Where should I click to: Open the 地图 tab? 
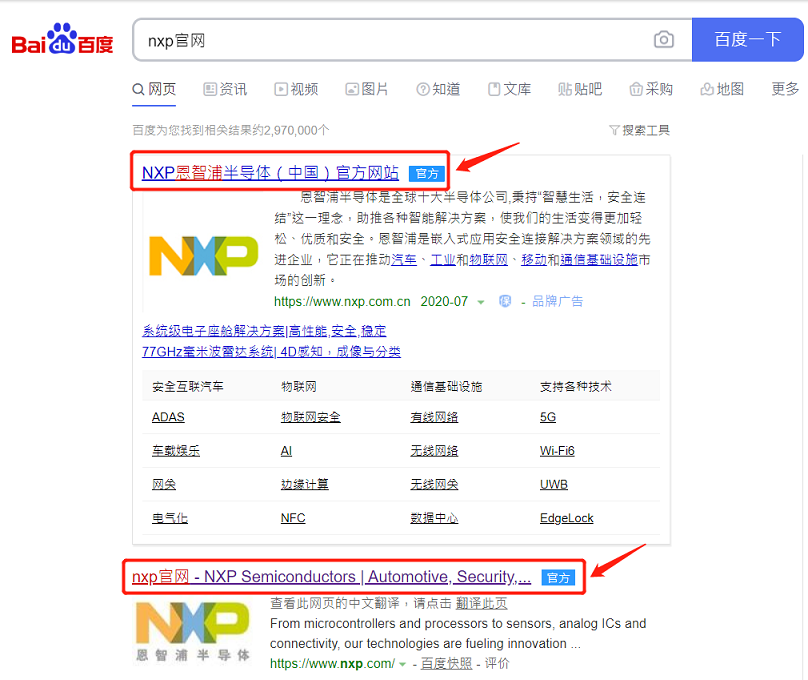[x=721, y=89]
